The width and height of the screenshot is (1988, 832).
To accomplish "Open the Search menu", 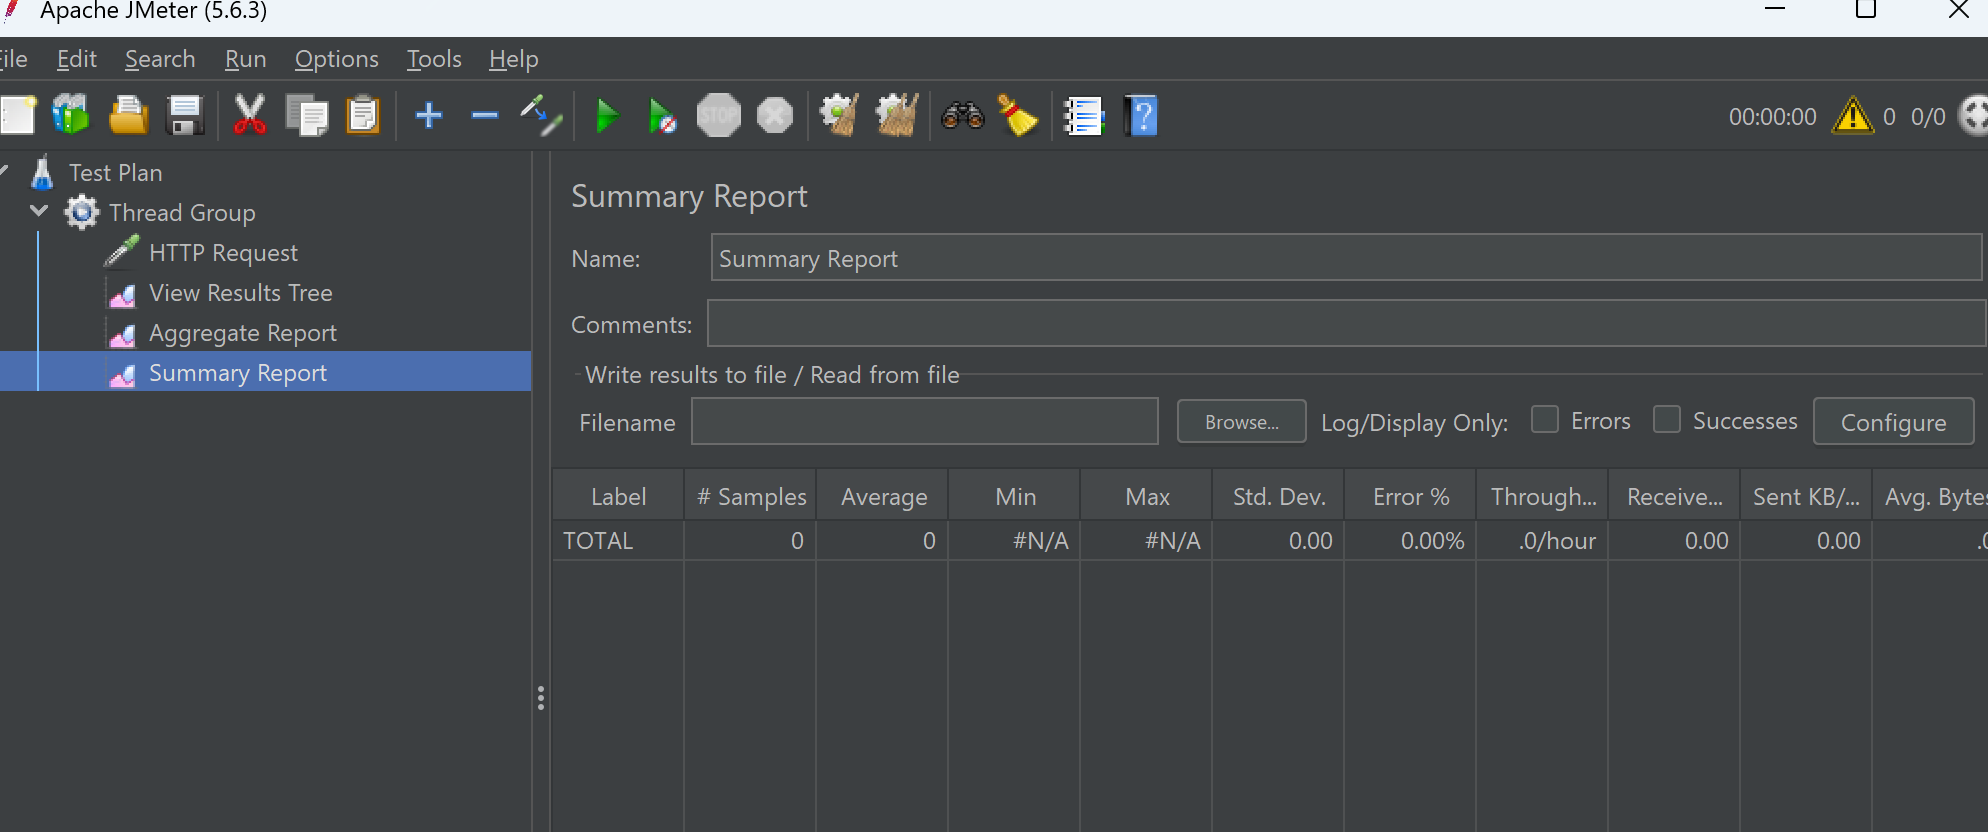I will (160, 59).
